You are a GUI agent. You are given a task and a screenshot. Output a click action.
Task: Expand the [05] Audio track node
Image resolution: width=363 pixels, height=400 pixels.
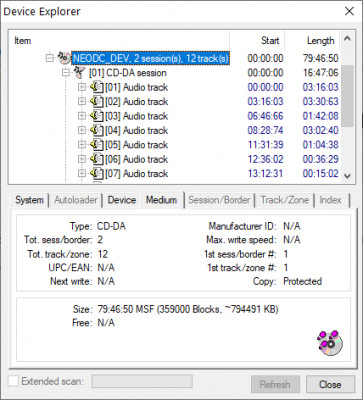pos(82,145)
